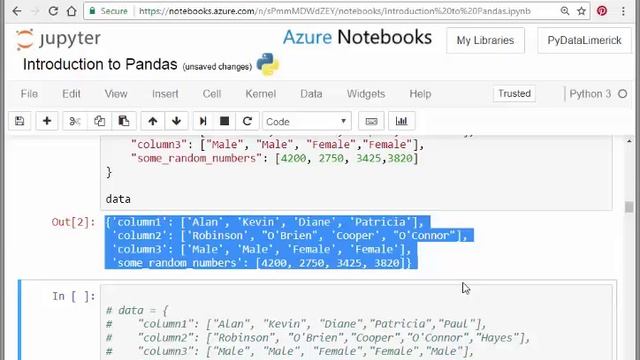Click the 'column2' line in the output
The image size is (640, 360).
coord(289,236)
